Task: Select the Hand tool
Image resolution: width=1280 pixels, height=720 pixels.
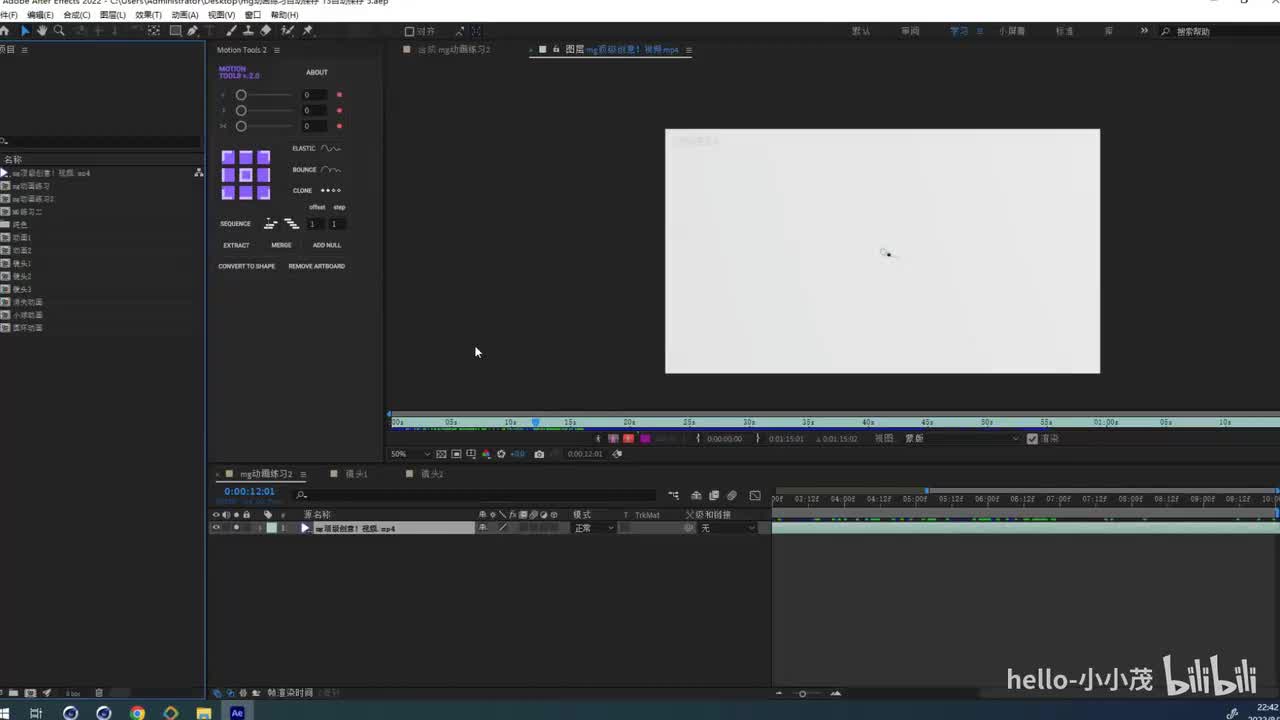Action: [x=42, y=31]
